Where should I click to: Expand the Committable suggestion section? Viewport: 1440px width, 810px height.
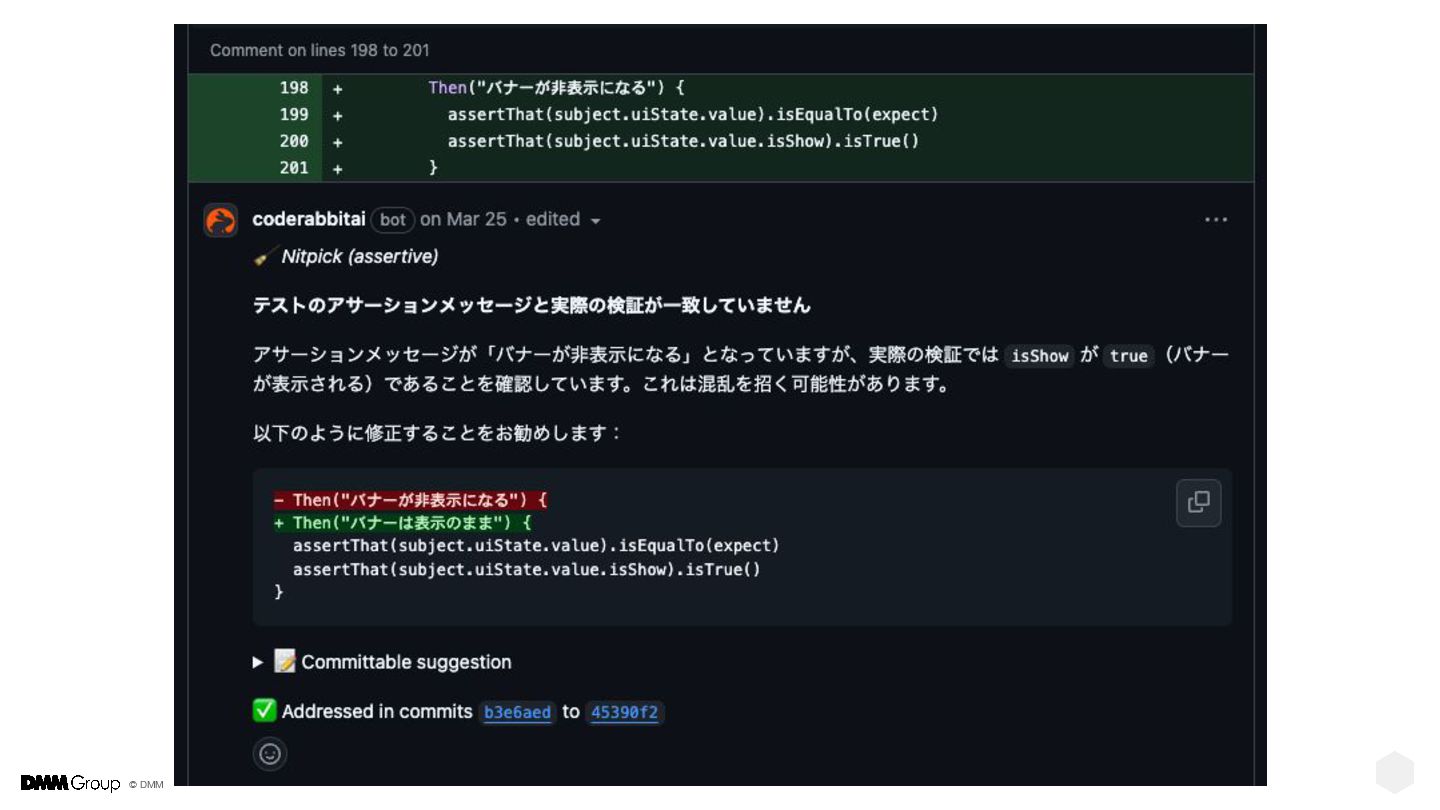pyautogui.click(x=258, y=662)
